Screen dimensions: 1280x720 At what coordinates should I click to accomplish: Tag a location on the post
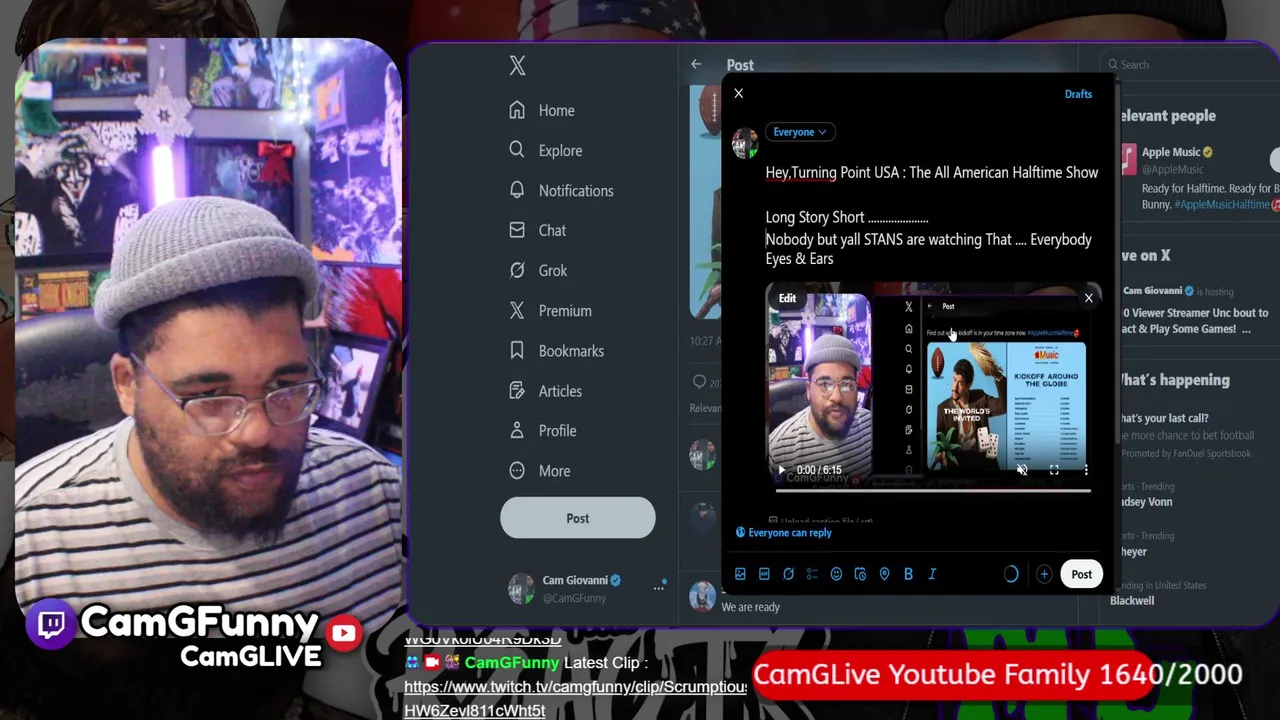pos(884,574)
